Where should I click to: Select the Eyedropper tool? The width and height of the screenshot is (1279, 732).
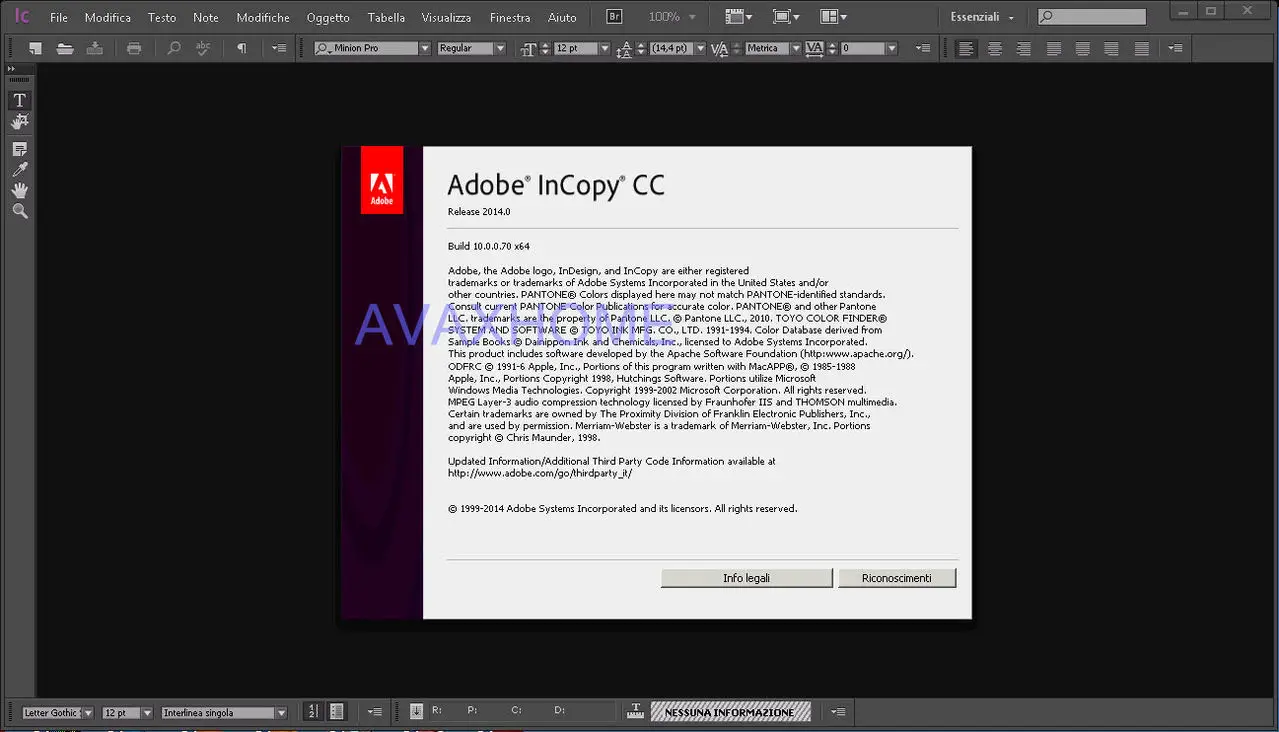[x=19, y=170]
